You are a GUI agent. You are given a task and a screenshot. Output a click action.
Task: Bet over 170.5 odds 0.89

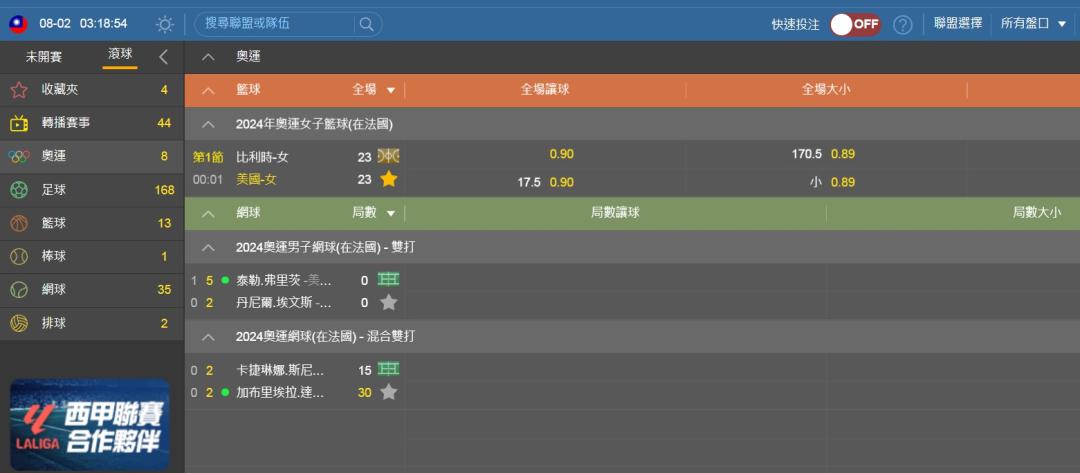(x=842, y=154)
